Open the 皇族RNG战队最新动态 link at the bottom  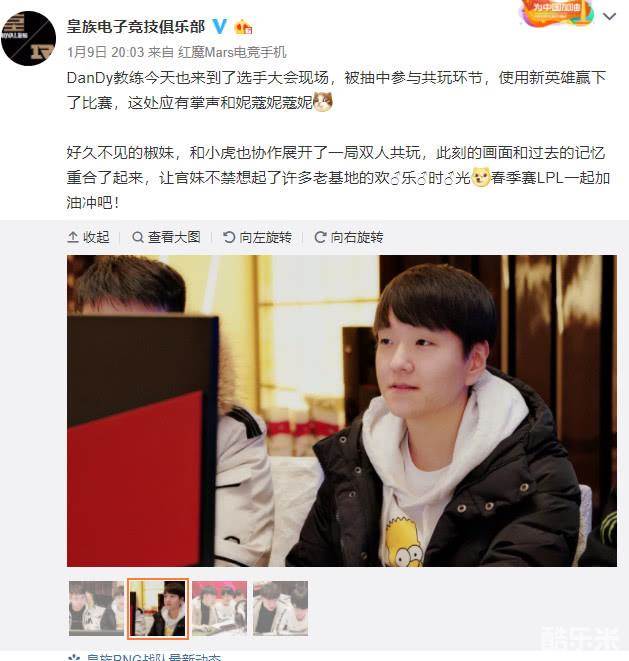[x=154, y=658]
